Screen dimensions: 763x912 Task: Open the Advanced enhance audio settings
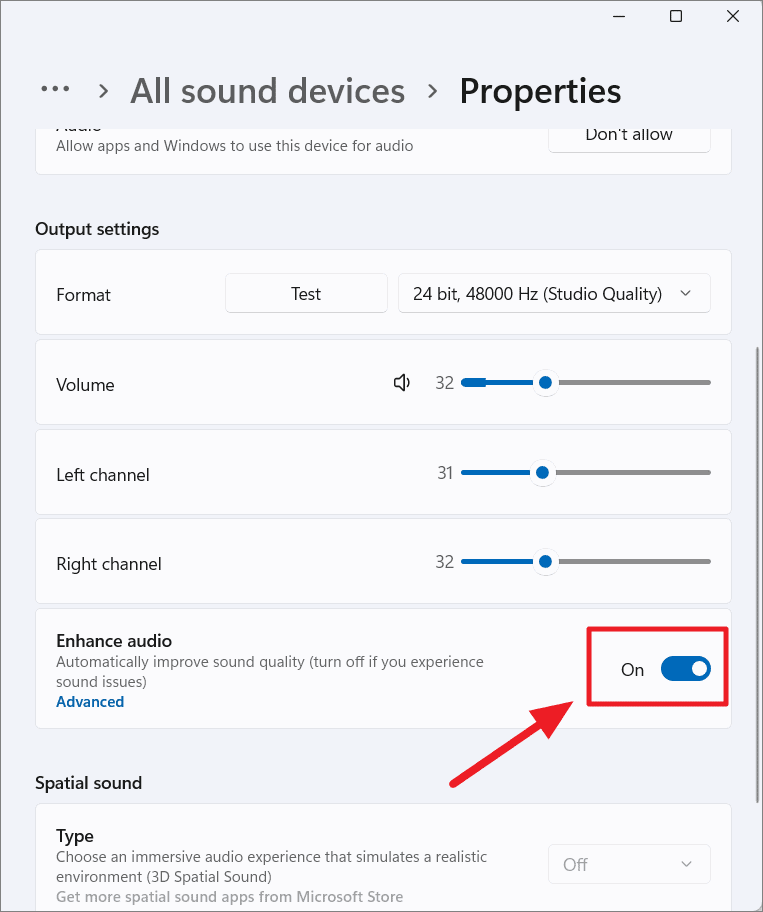[x=90, y=701]
